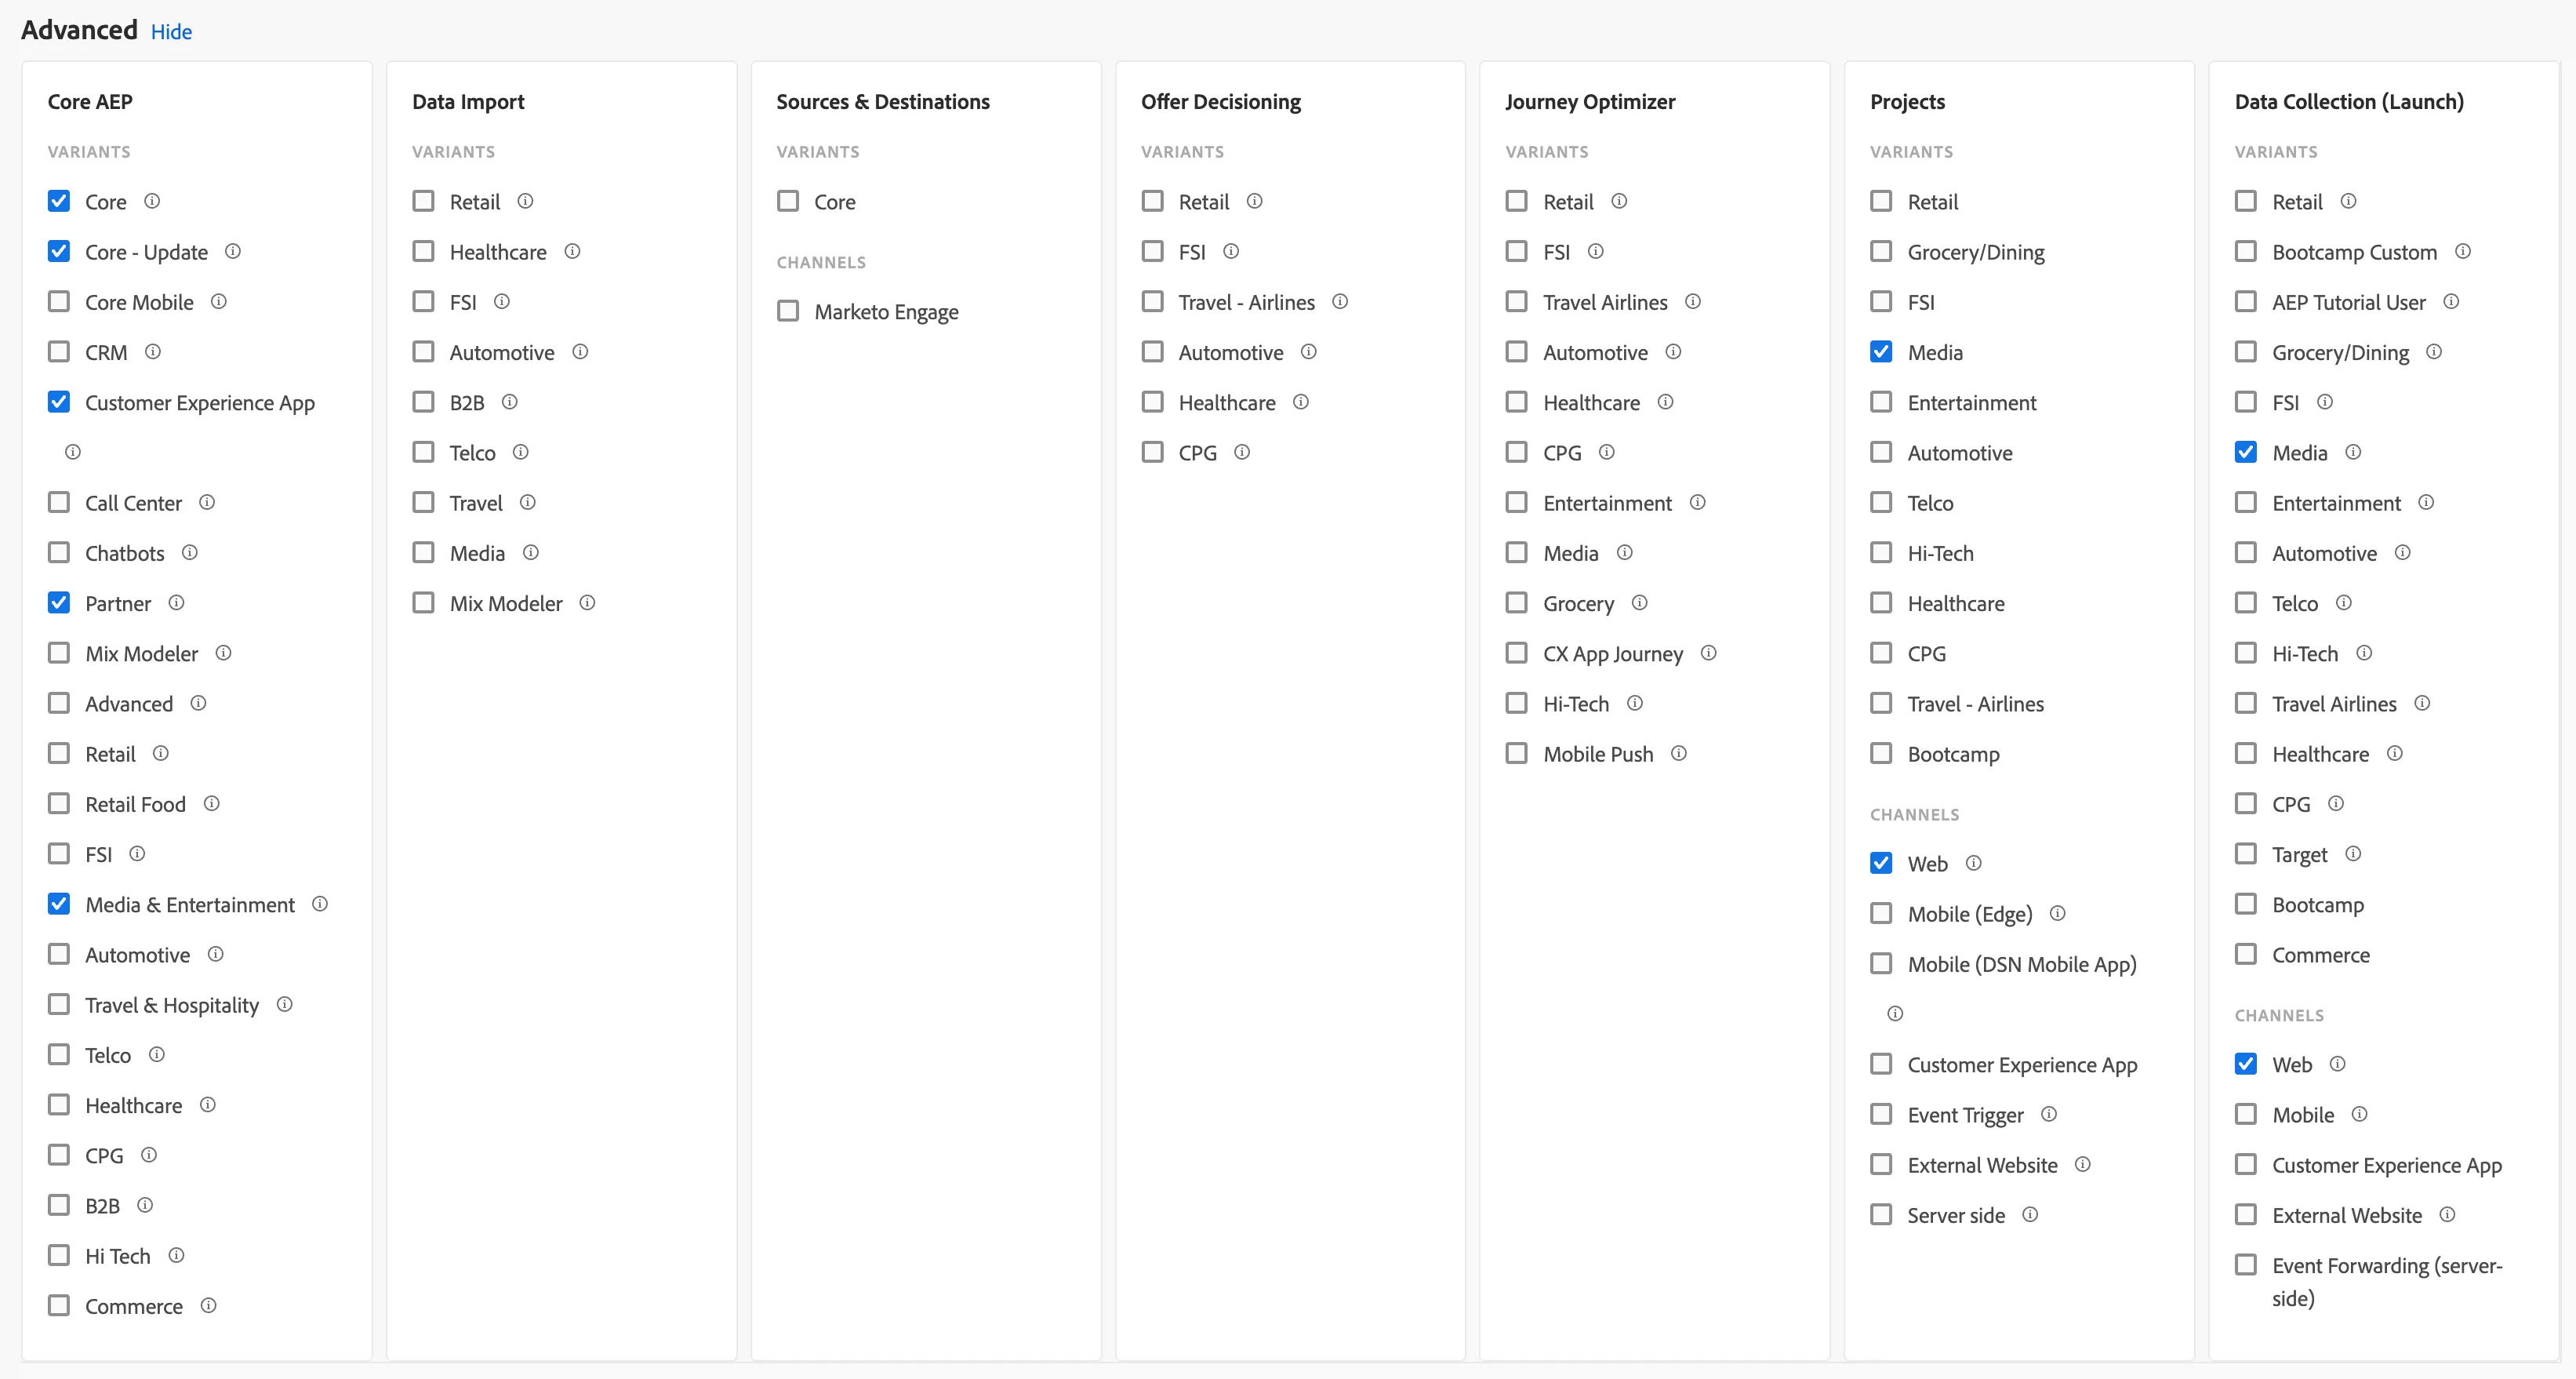
Task: Enable Hi-Tech in Journey Optimizer
Action: click(1517, 703)
